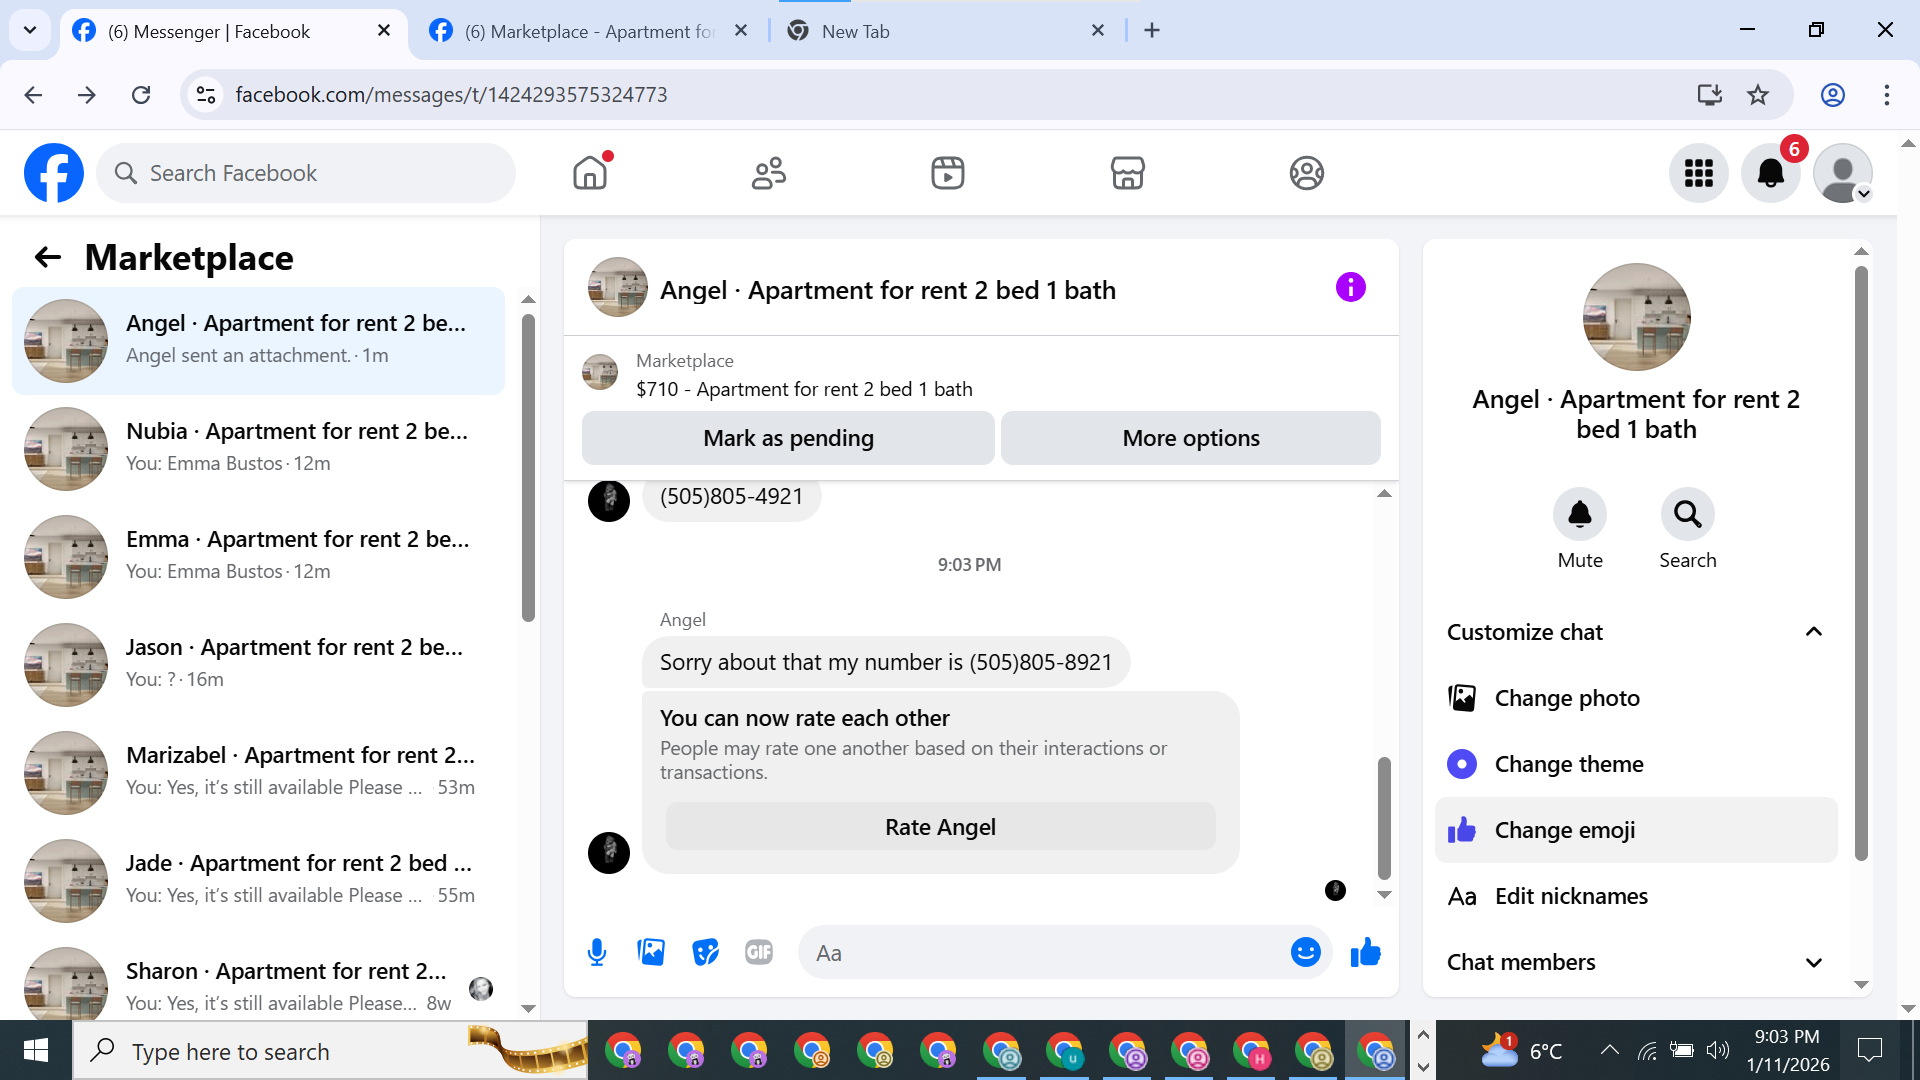The height and width of the screenshot is (1080, 1920).
Task: Open the Facebook menu grid icon
Action: [1699, 173]
